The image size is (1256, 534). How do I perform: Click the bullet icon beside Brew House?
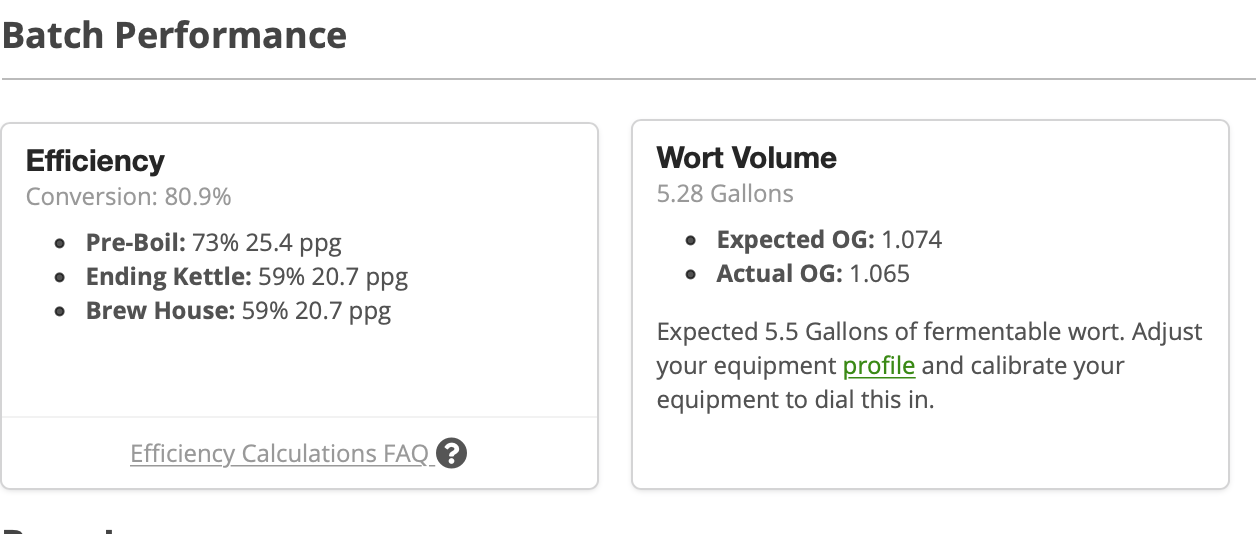61,312
